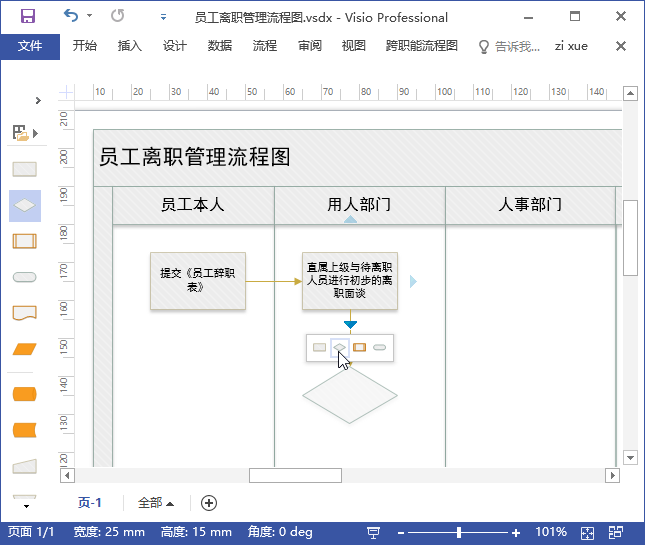Select the Subprocess shape in stencil

tap(25, 241)
